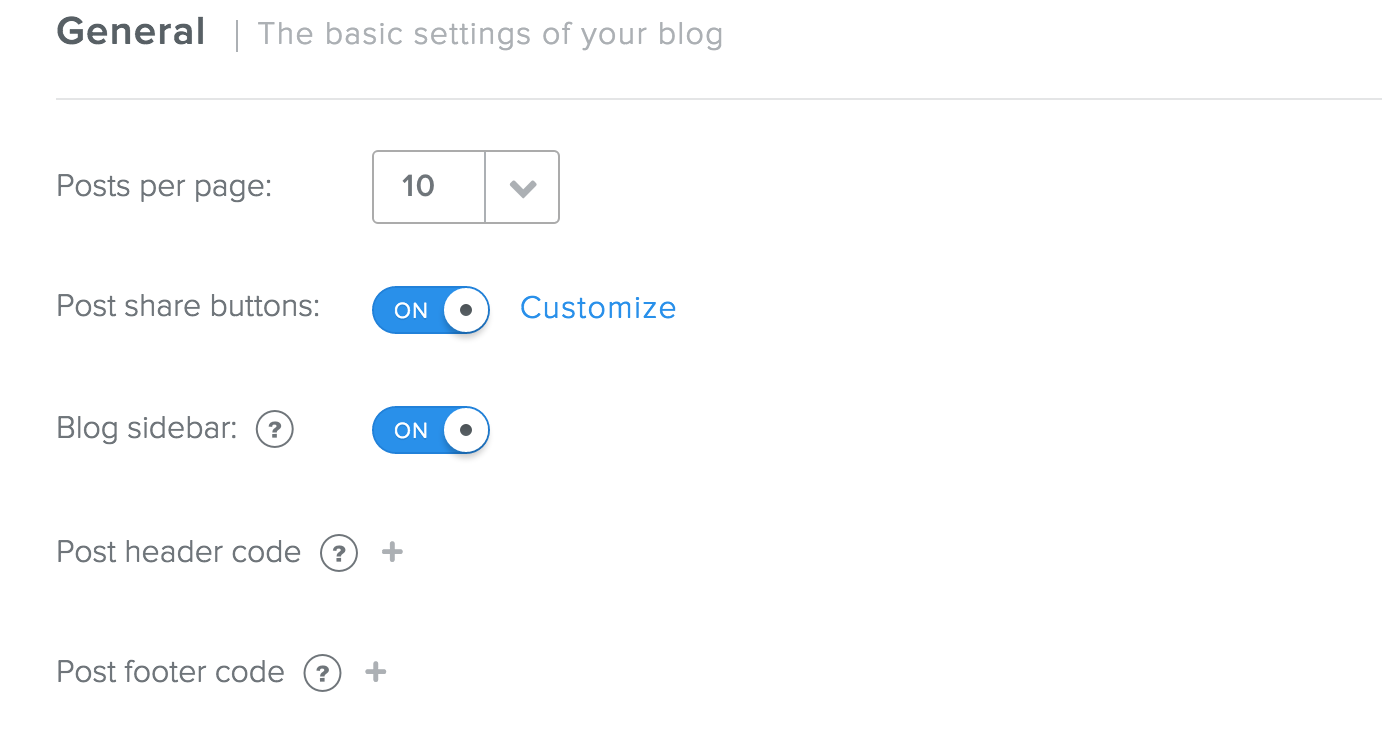
Task: Click the white knob on Blog sidebar switch
Action: tap(466, 430)
